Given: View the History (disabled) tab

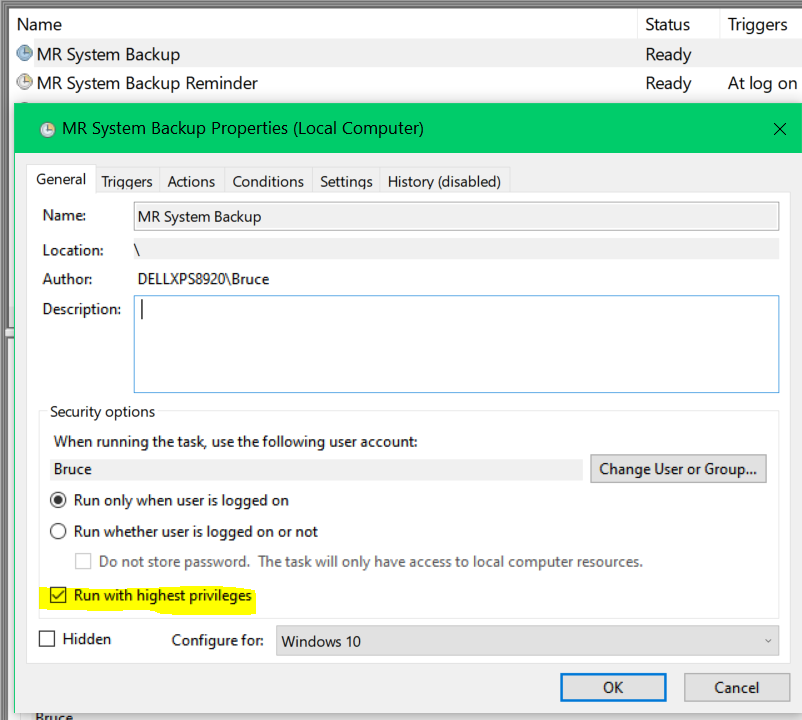Looking at the screenshot, I should click(x=445, y=181).
